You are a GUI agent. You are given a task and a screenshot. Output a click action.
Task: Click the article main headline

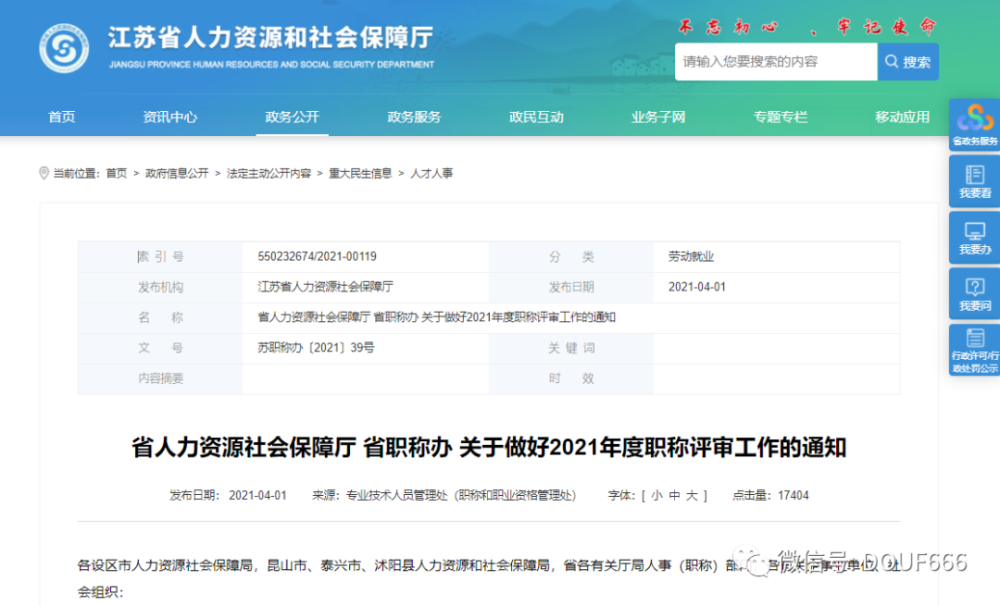pos(489,448)
